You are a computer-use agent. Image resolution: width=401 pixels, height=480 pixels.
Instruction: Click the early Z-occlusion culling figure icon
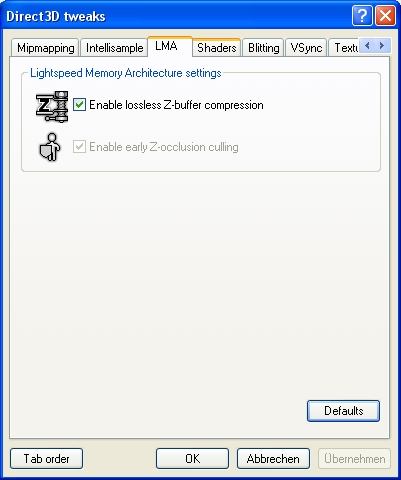(50, 147)
